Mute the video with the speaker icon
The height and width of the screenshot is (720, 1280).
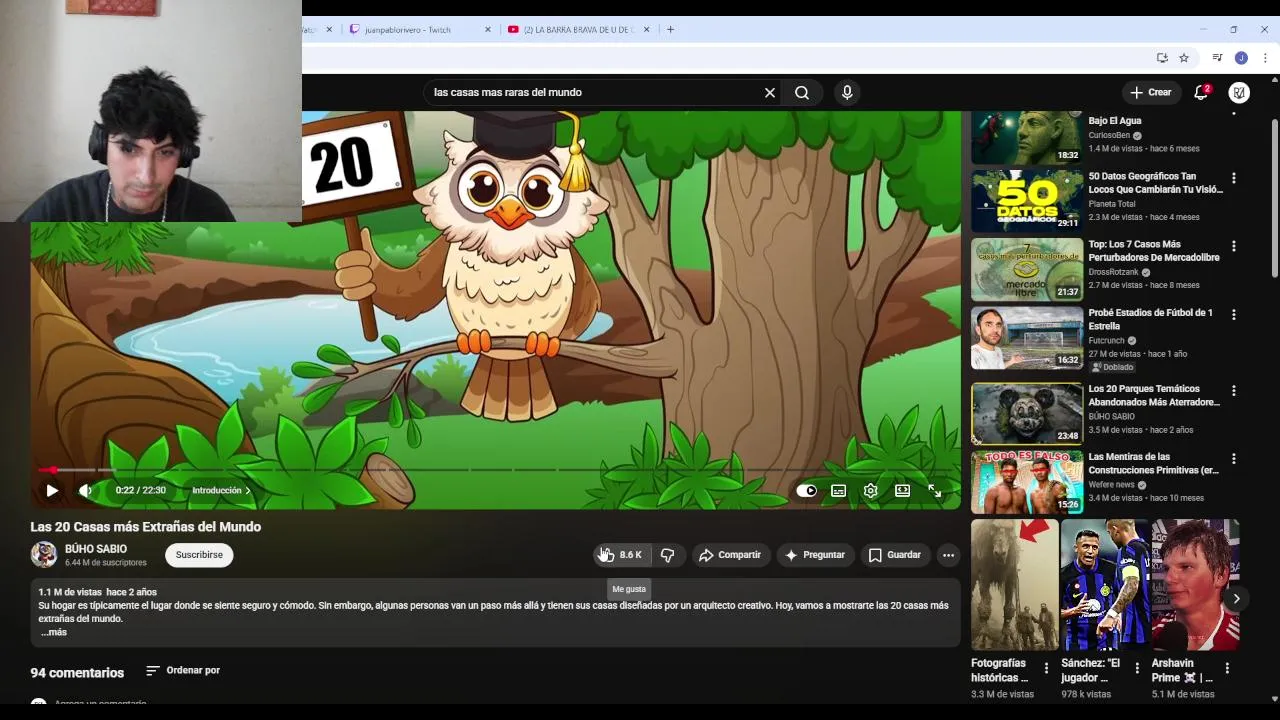coord(86,491)
